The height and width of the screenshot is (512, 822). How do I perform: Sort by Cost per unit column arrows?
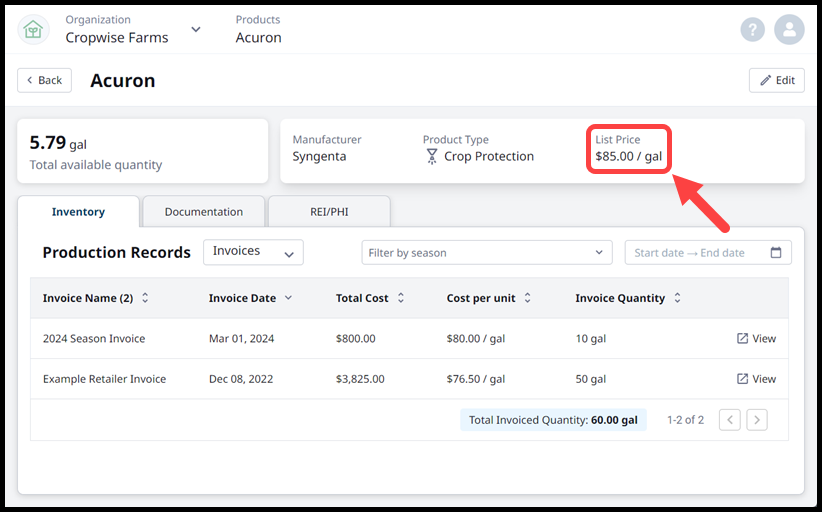tap(527, 298)
